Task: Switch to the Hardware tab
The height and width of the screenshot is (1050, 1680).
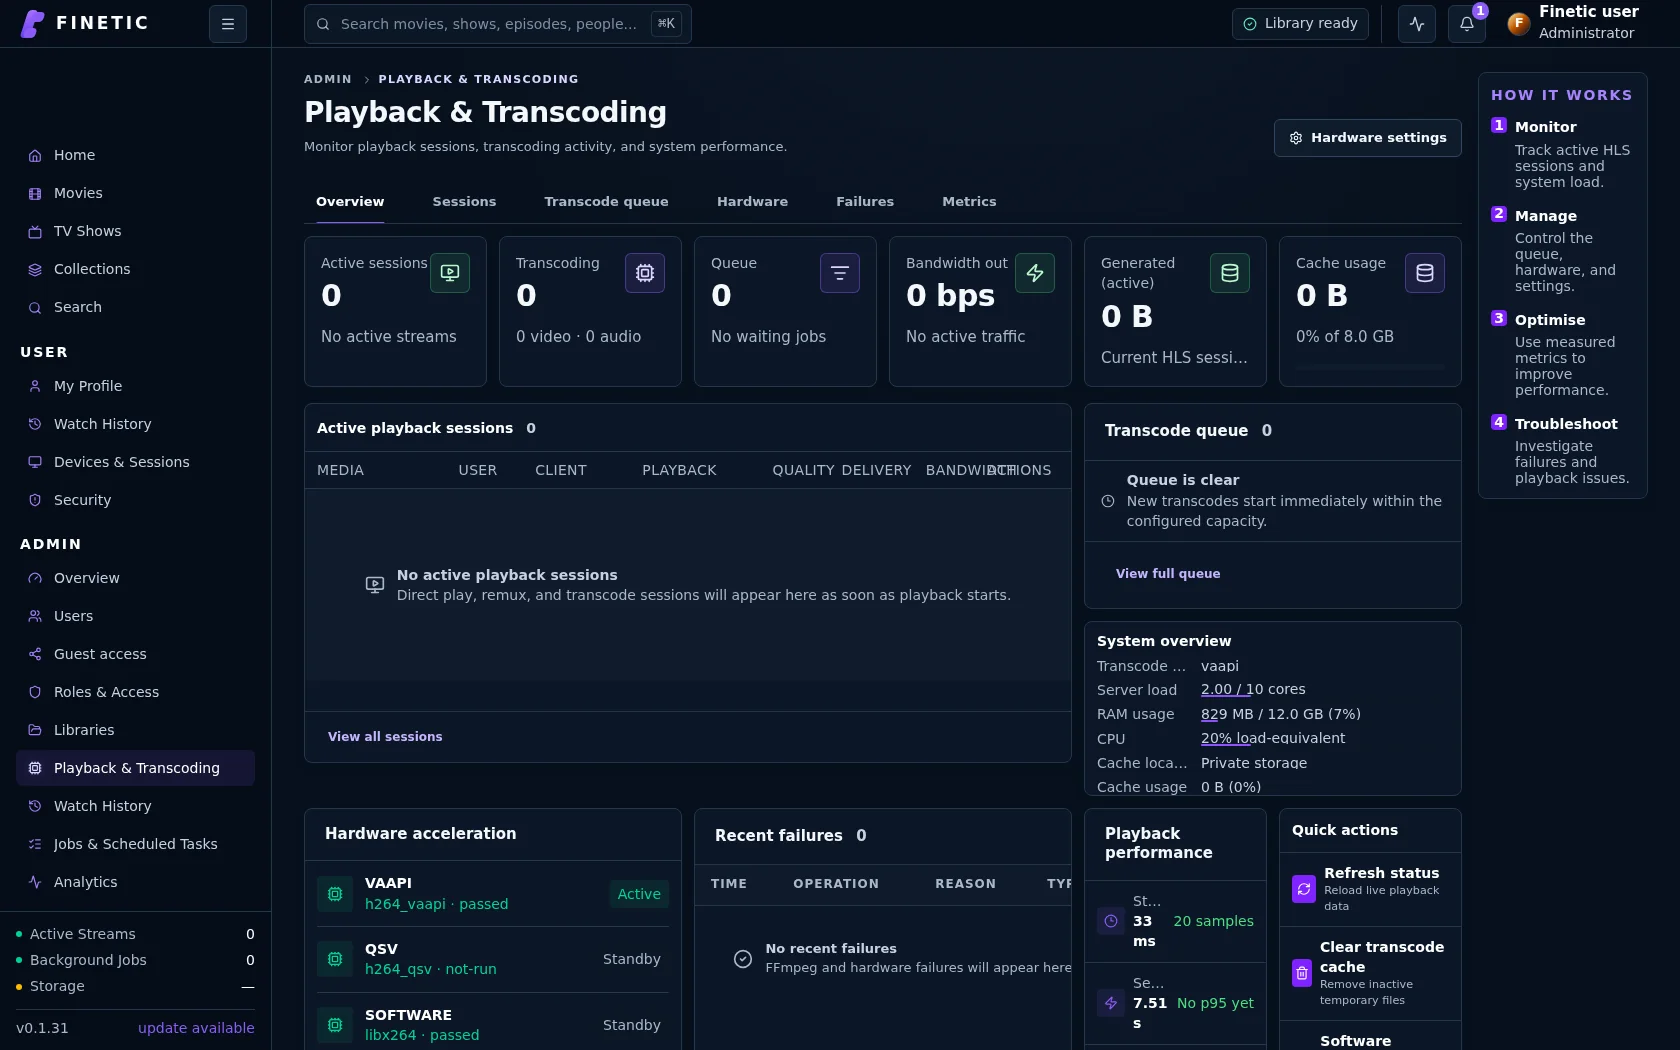Action: pyautogui.click(x=752, y=202)
